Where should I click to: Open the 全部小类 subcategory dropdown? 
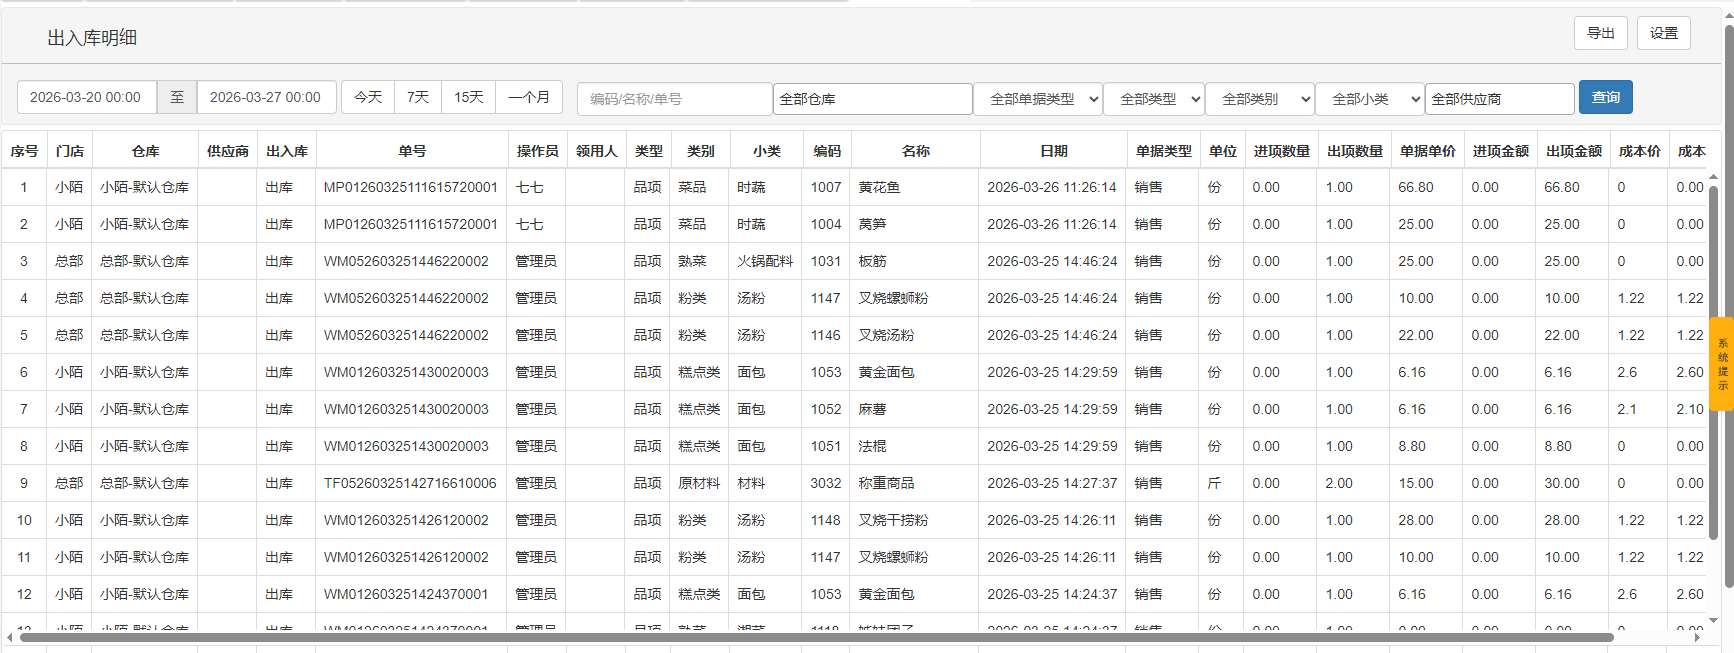pyautogui.click(x=1368, y=99)
